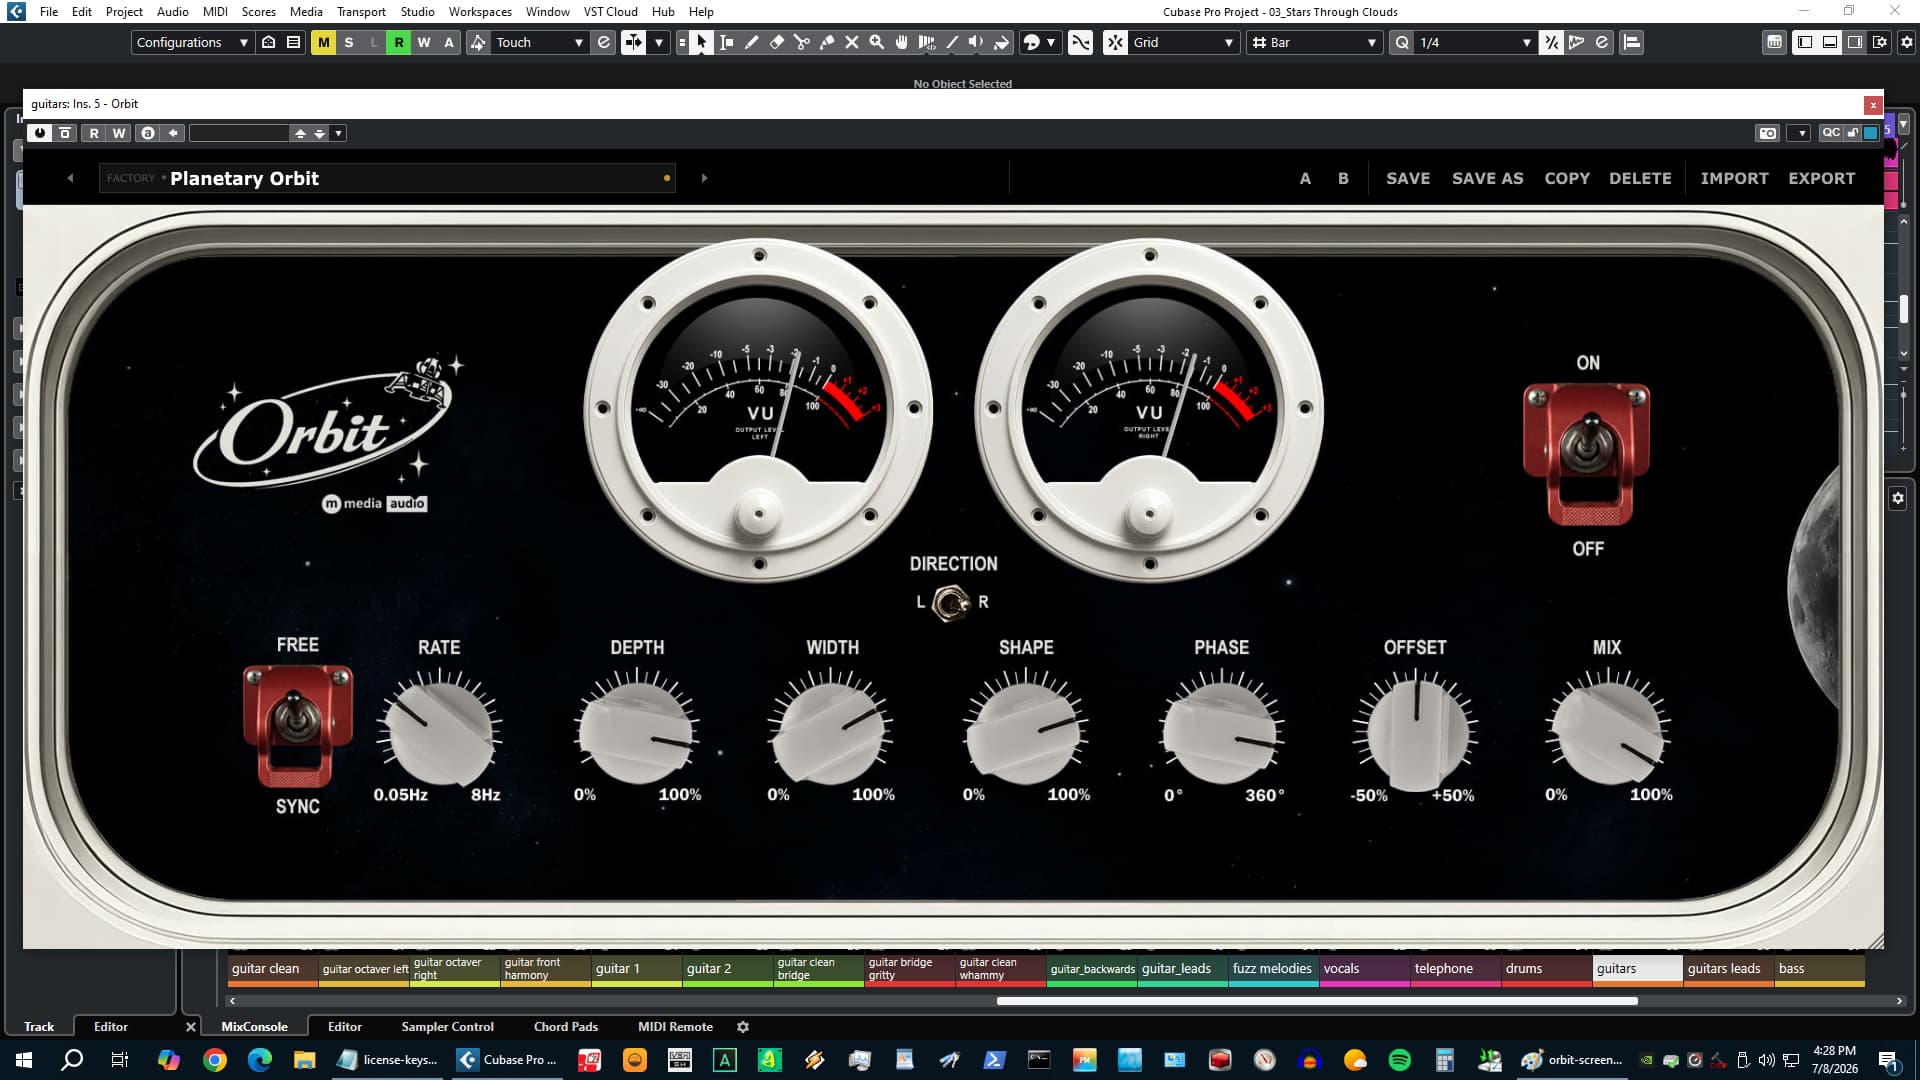Open the Grid snap type dropdown
The width and height of the screenshot is (1920, 1080).
1184,42
